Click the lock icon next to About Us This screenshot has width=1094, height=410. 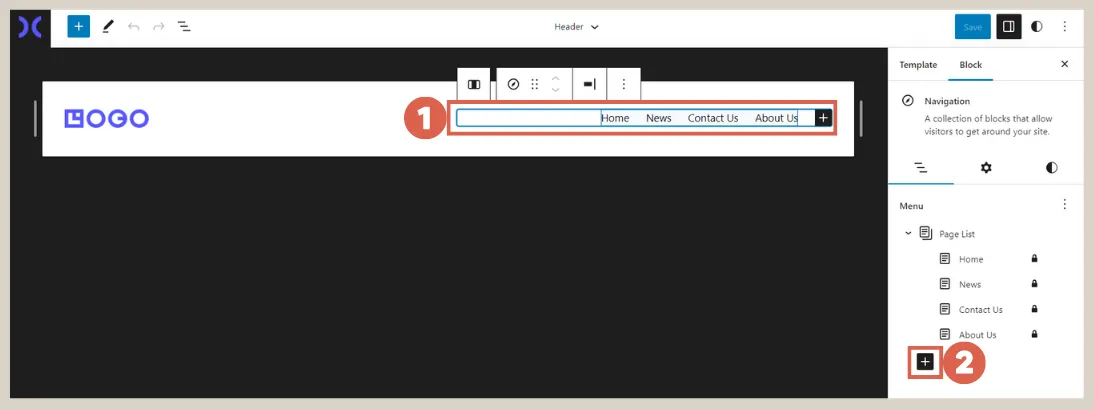click(x=1034, y=334)
